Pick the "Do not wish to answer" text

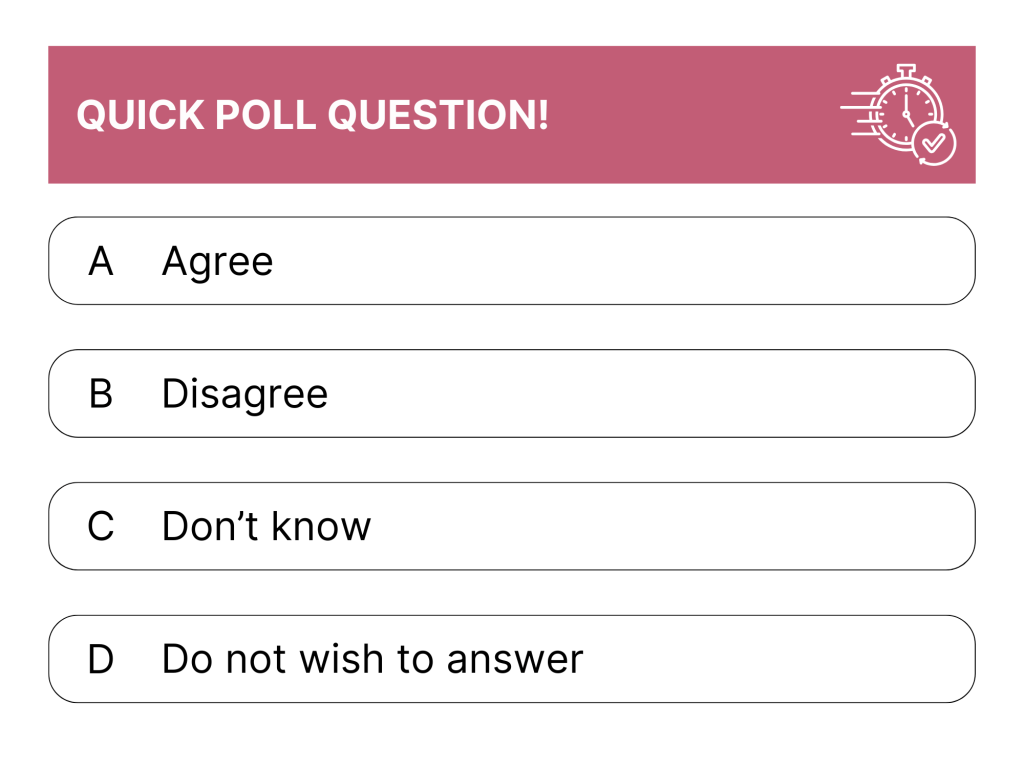pyautogui.click(x=372, y=660)
